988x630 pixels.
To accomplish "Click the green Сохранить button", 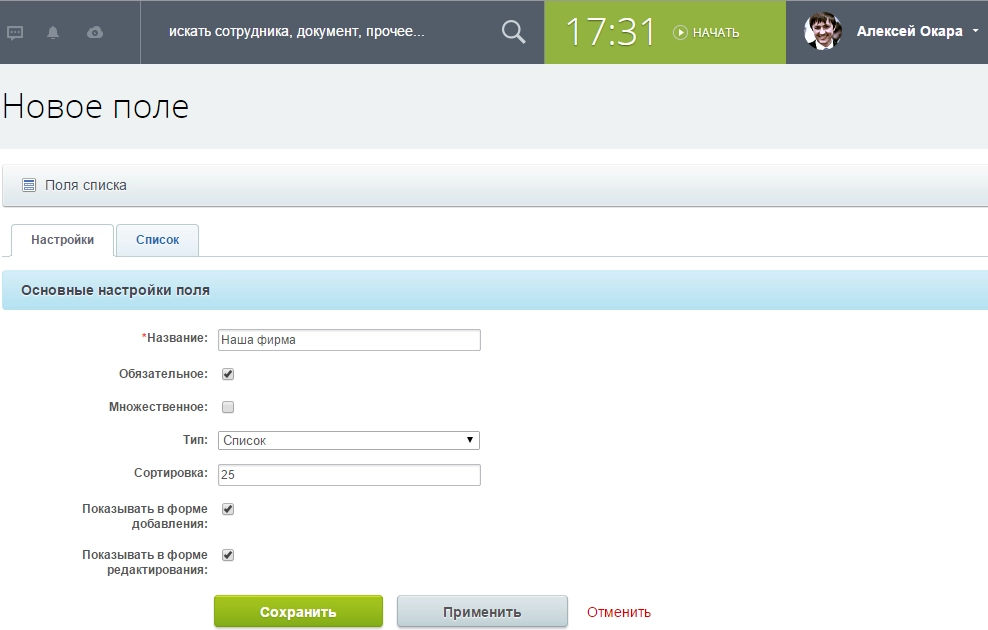I will (298, 612).
